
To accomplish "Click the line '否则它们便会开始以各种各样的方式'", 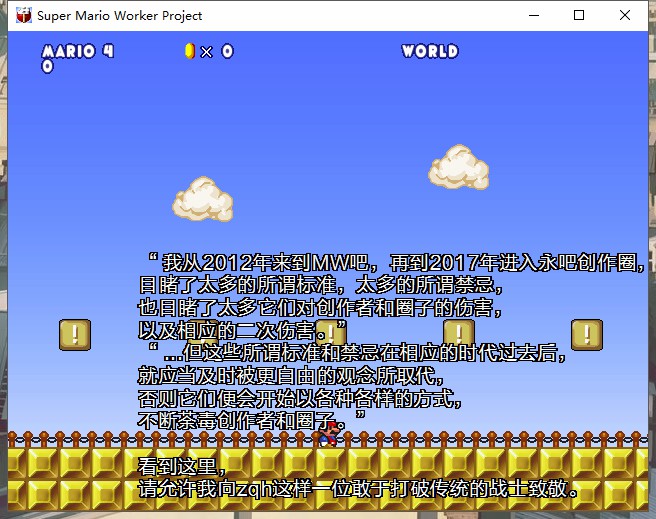I will tap(300, 398).
